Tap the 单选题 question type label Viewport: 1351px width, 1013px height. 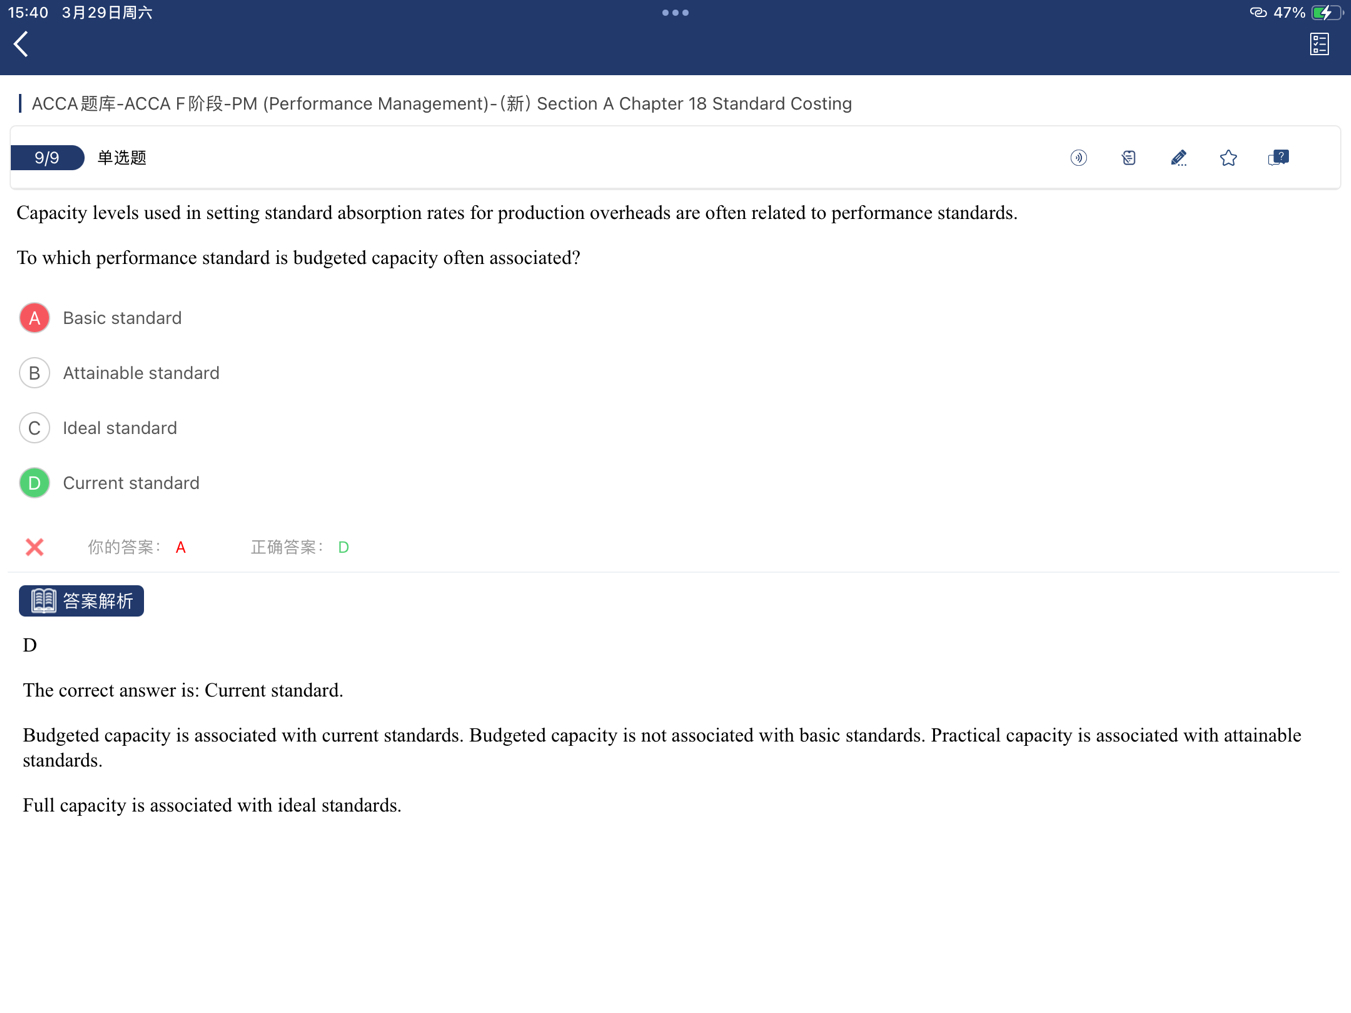pos(122,158)
